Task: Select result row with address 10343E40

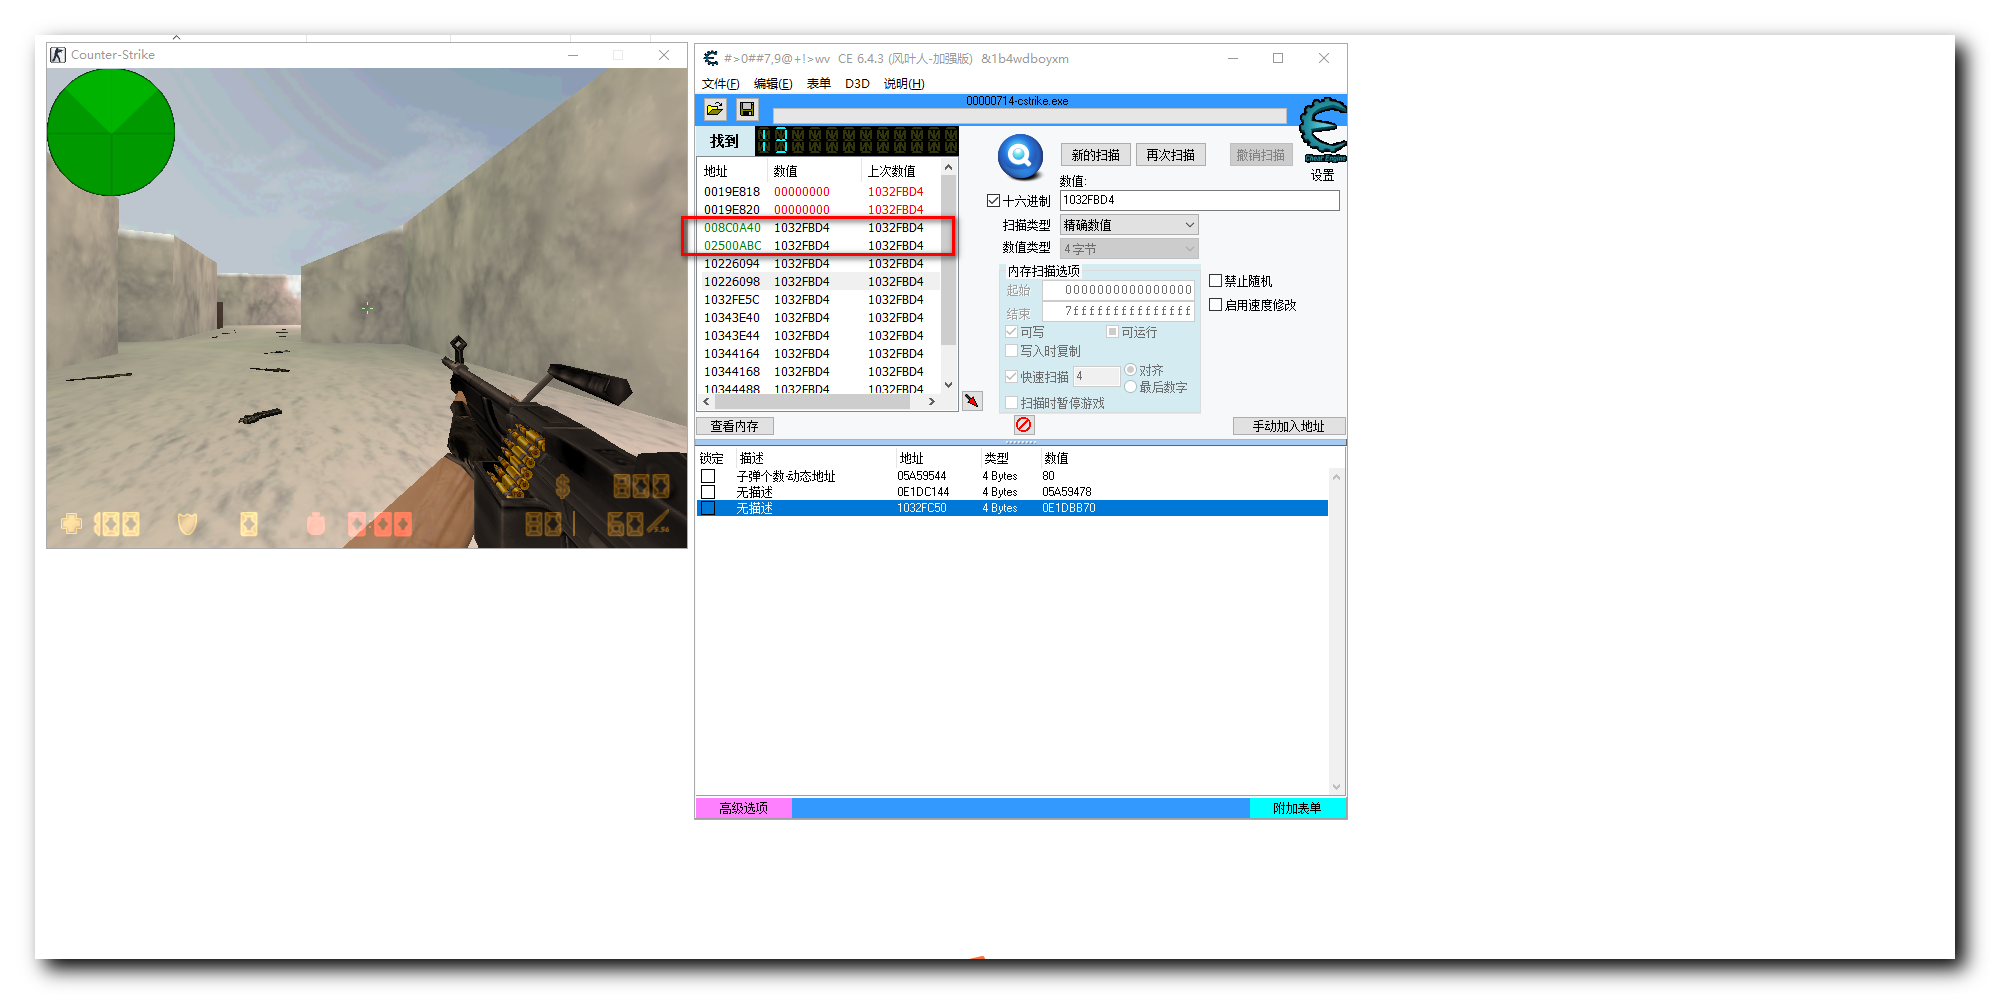Action: 819,318
